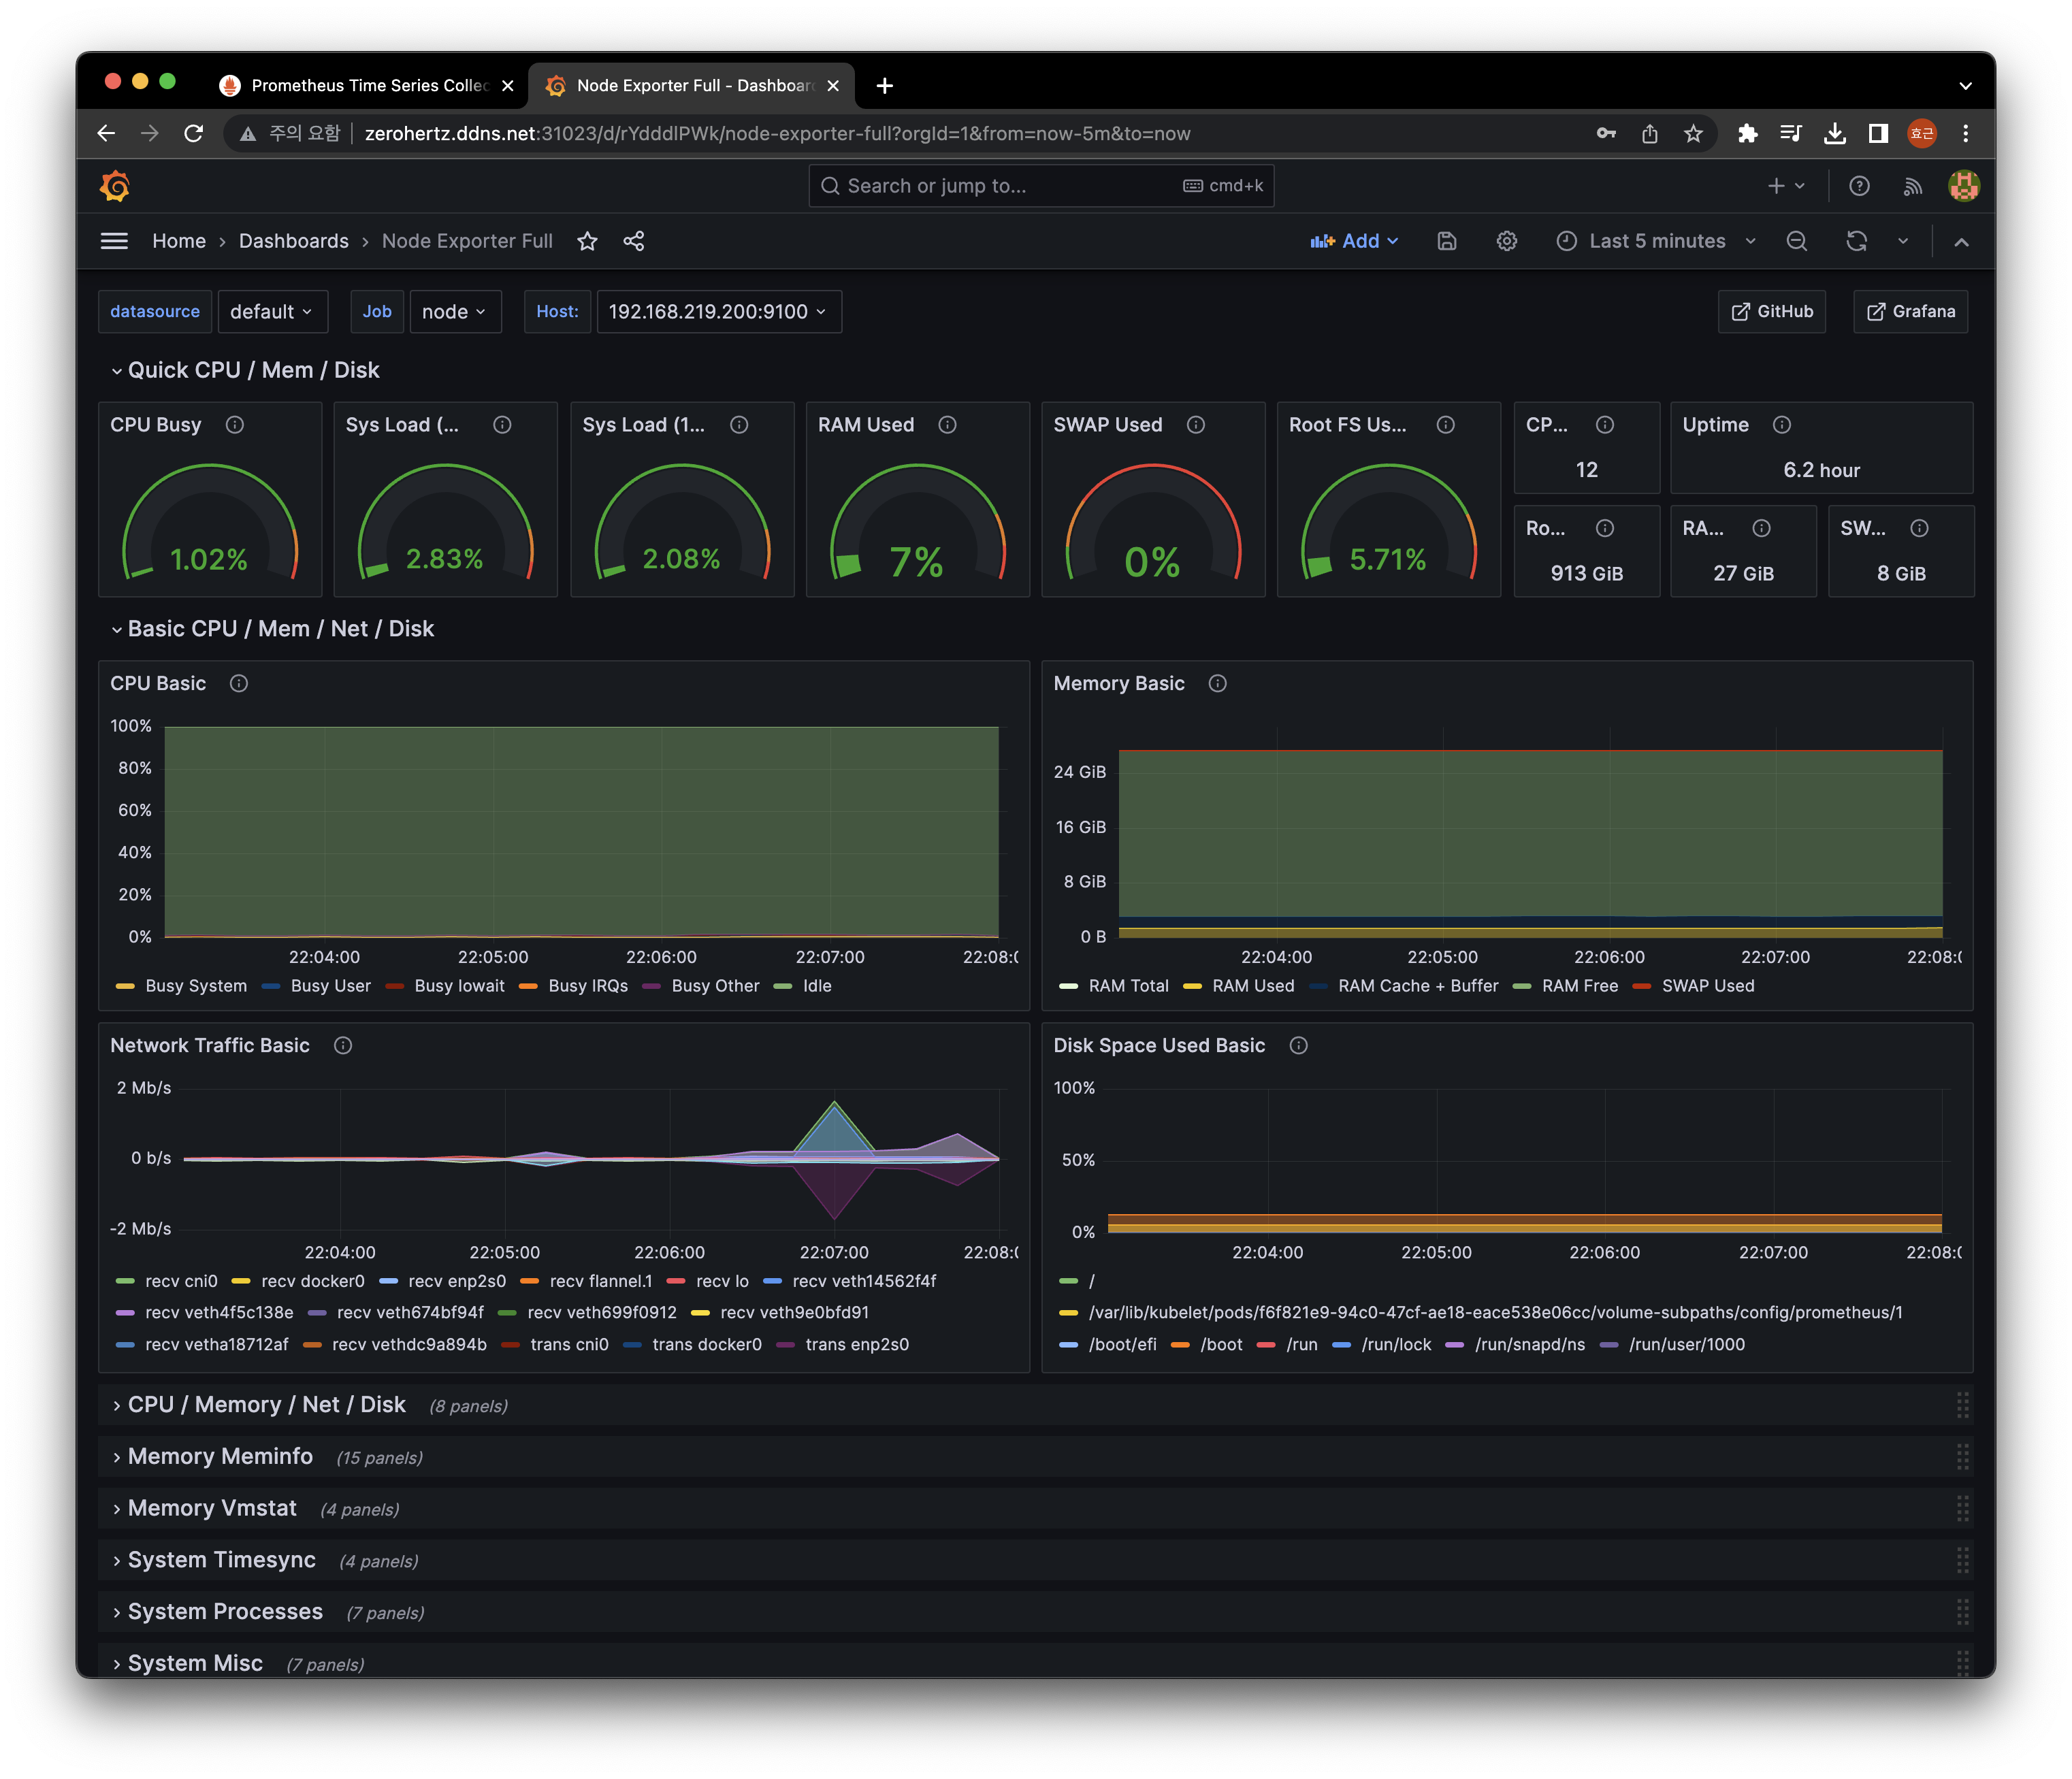2072x1779 pixels.
Task: Show SWAP Used panel info icon
Action: (x=1196, y=425)
